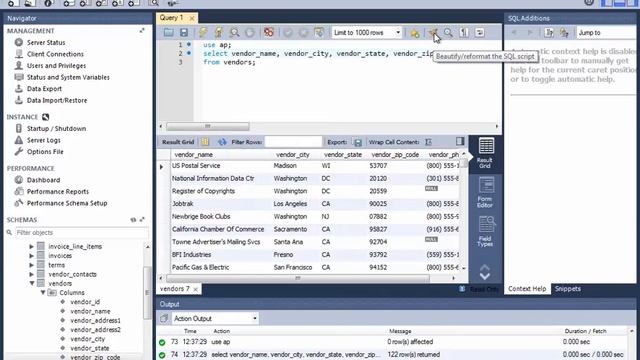Open the find panel magnifier icon

pyautogui.click(x=448, y=32)
